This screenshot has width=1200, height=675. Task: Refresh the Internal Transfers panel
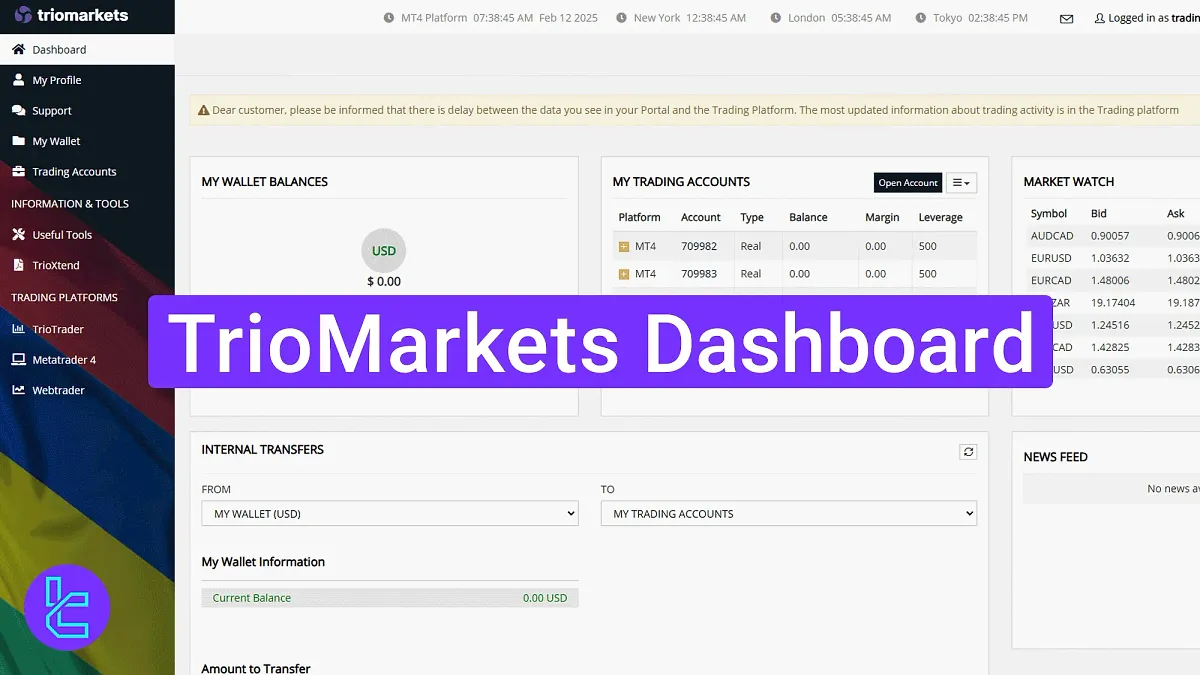(968, 451)
